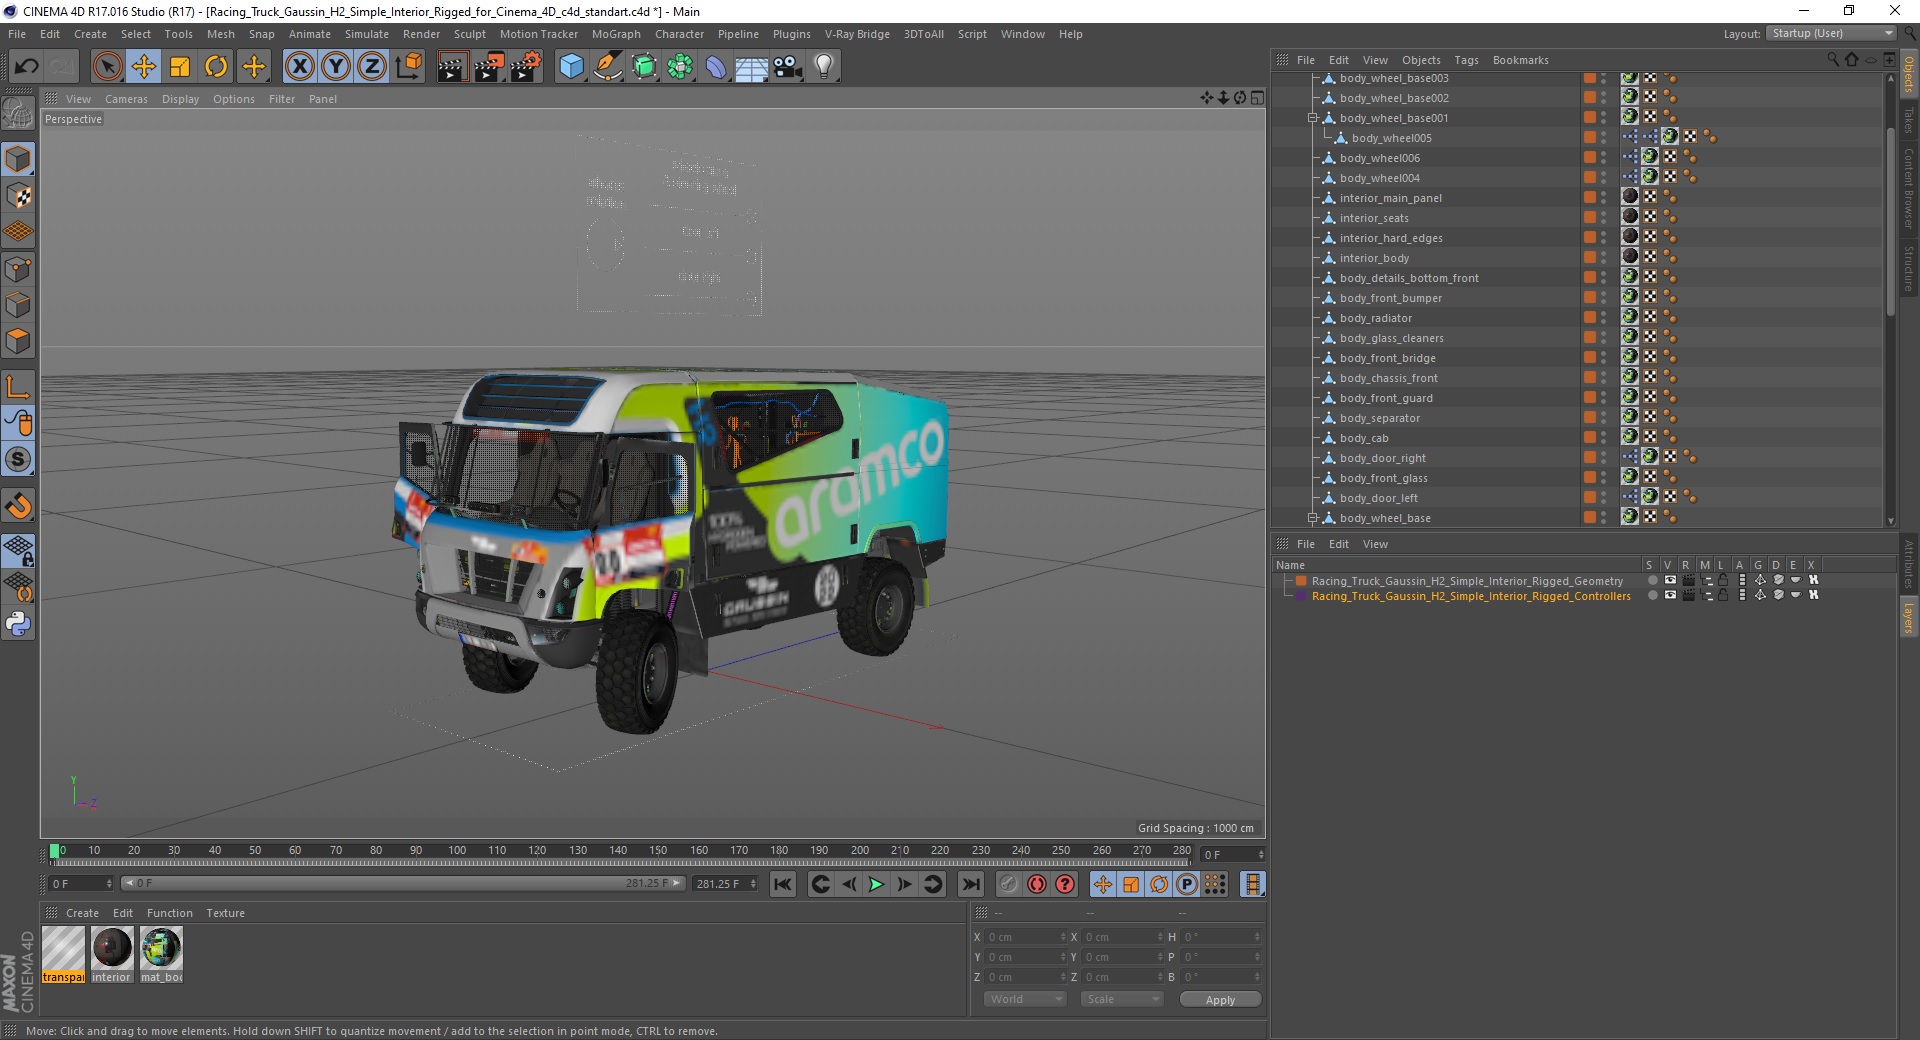Open the Character menu
The height and width of the screenshot is (1040, 1920).
tap(679, 34)
